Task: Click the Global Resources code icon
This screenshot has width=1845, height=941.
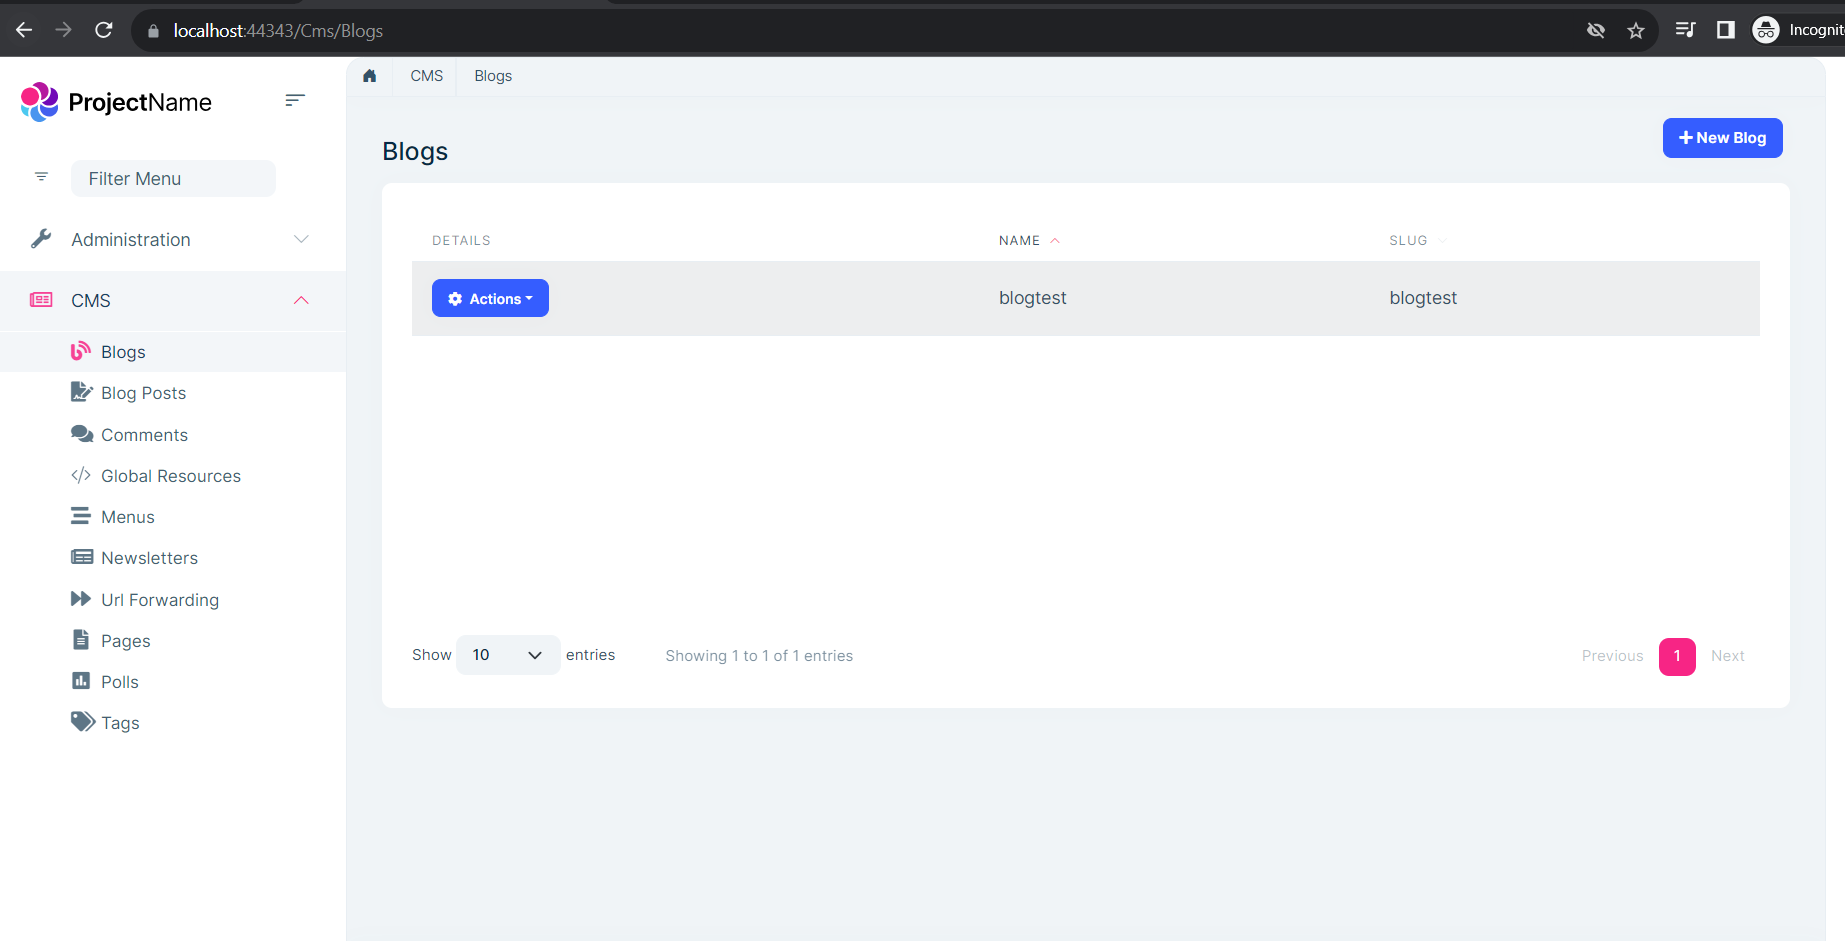Action: point(81,475)
